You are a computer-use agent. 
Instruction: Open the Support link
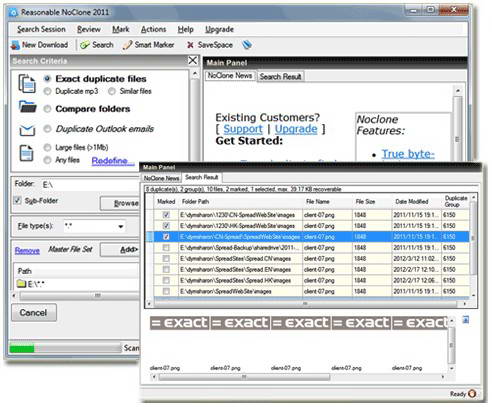point(243,129)
